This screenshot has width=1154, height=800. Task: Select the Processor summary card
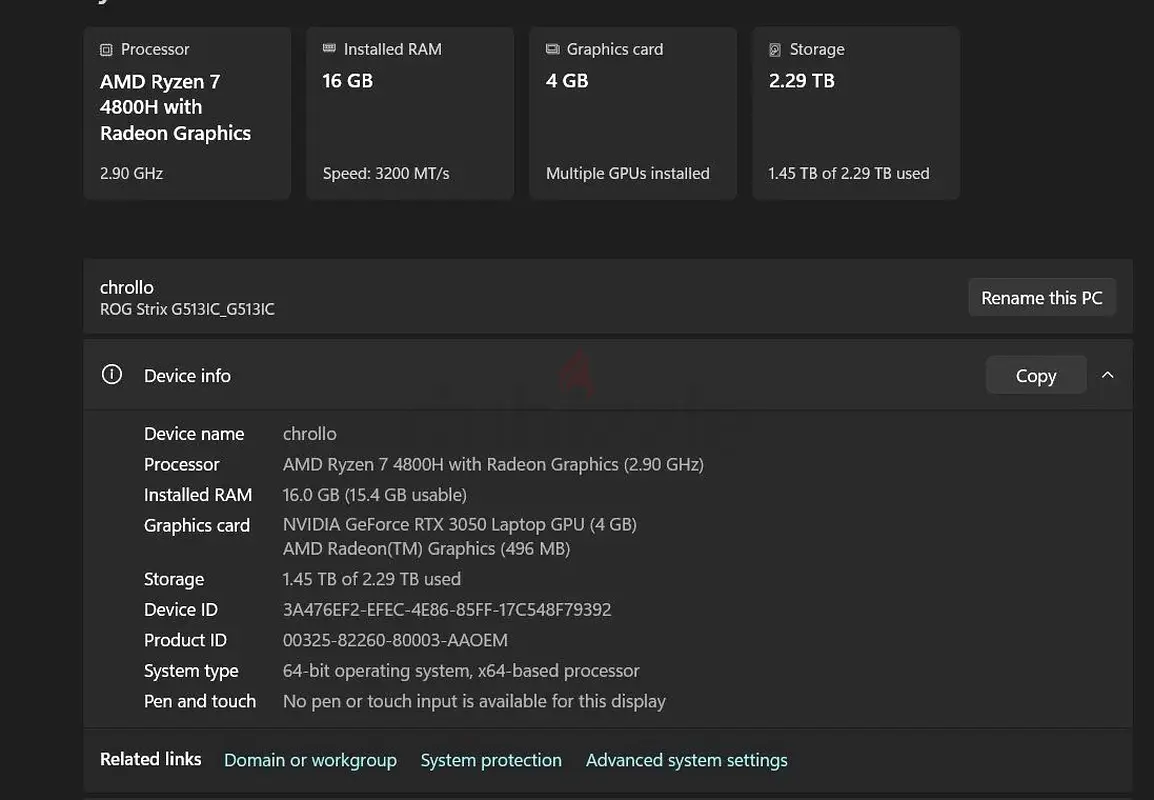tap(188, 113)
